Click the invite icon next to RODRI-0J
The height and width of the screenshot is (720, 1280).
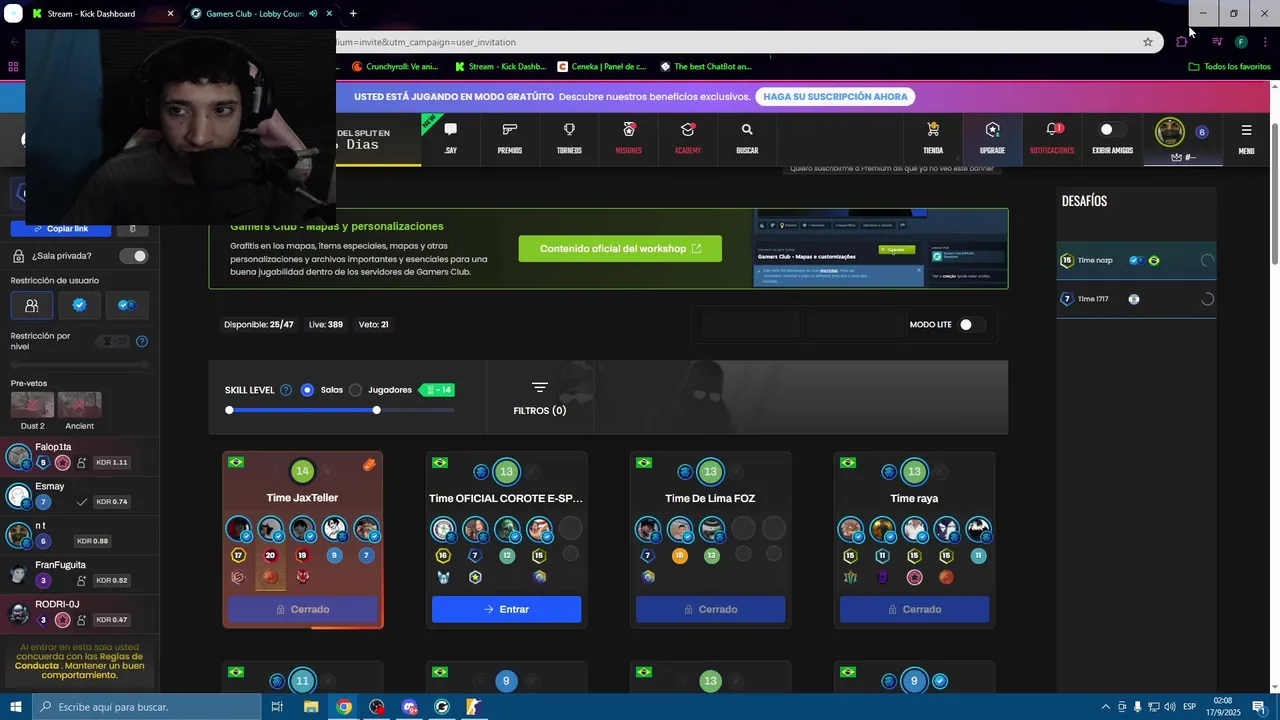point(82,620)
